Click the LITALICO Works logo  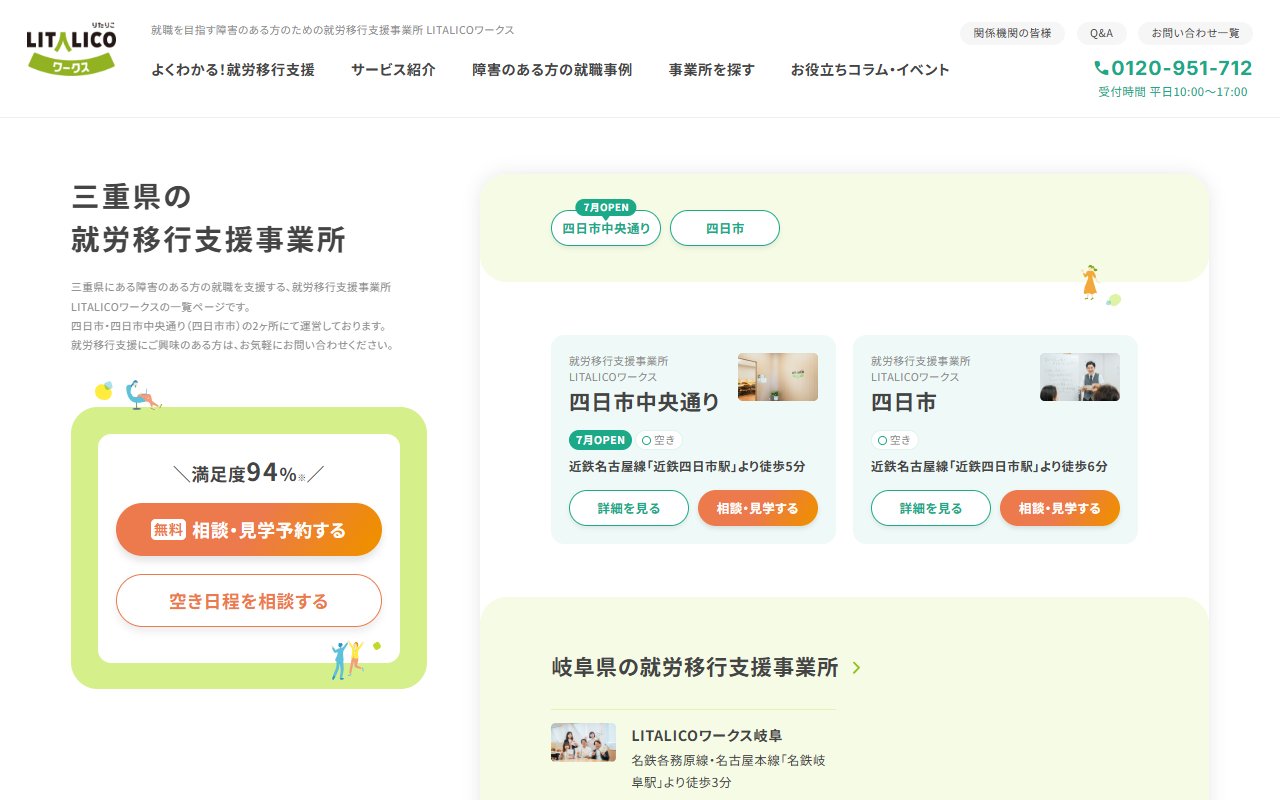click(x=71, y=49)
